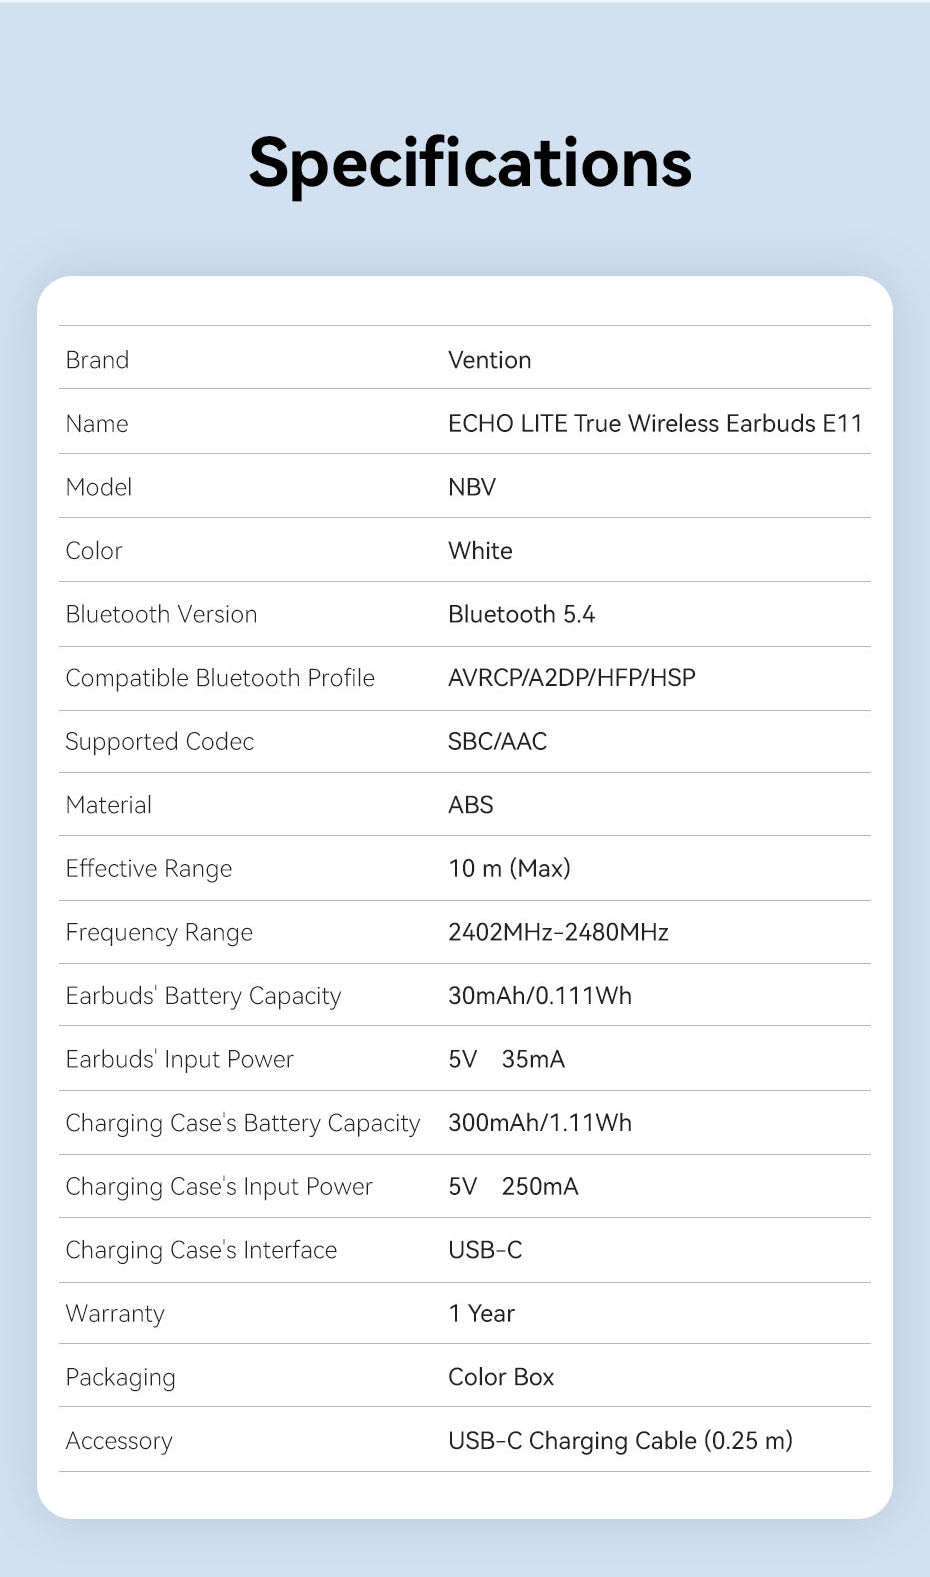Select the Color Box packaging value
Viewport: 930px width, 1577px height.
pos(501,1377)
